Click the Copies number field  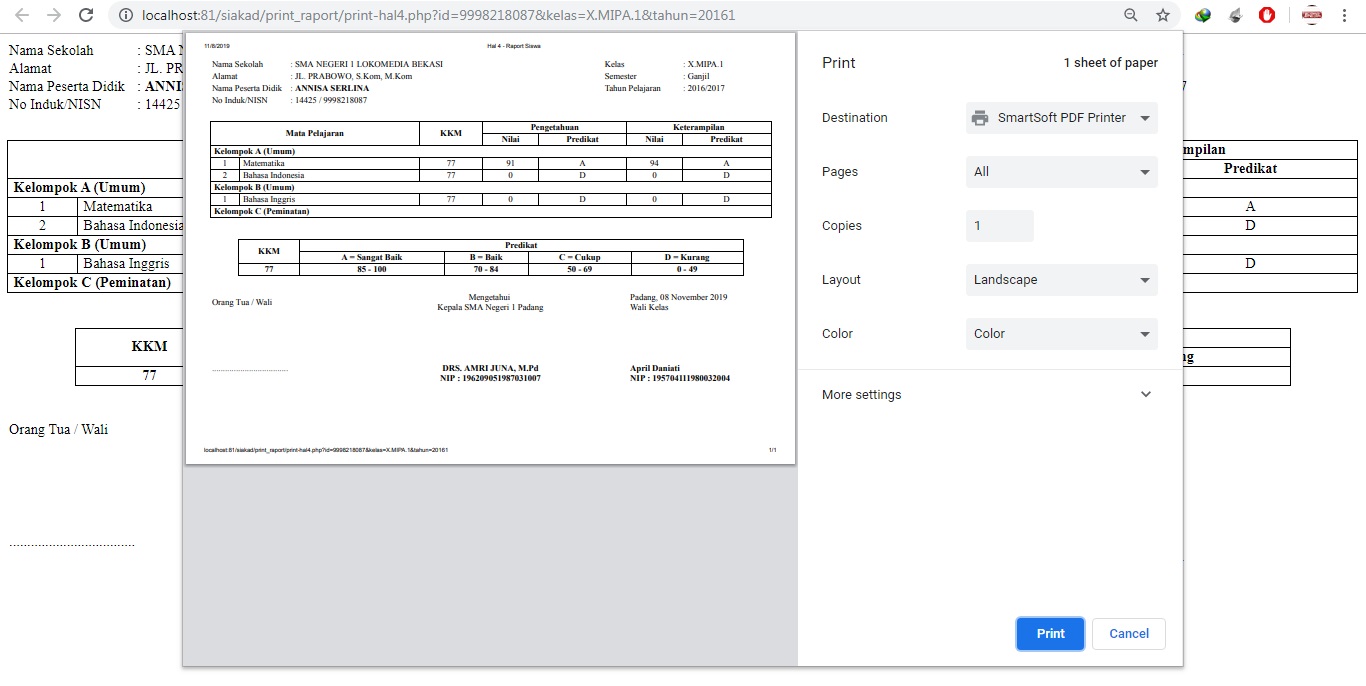(999, 226)
